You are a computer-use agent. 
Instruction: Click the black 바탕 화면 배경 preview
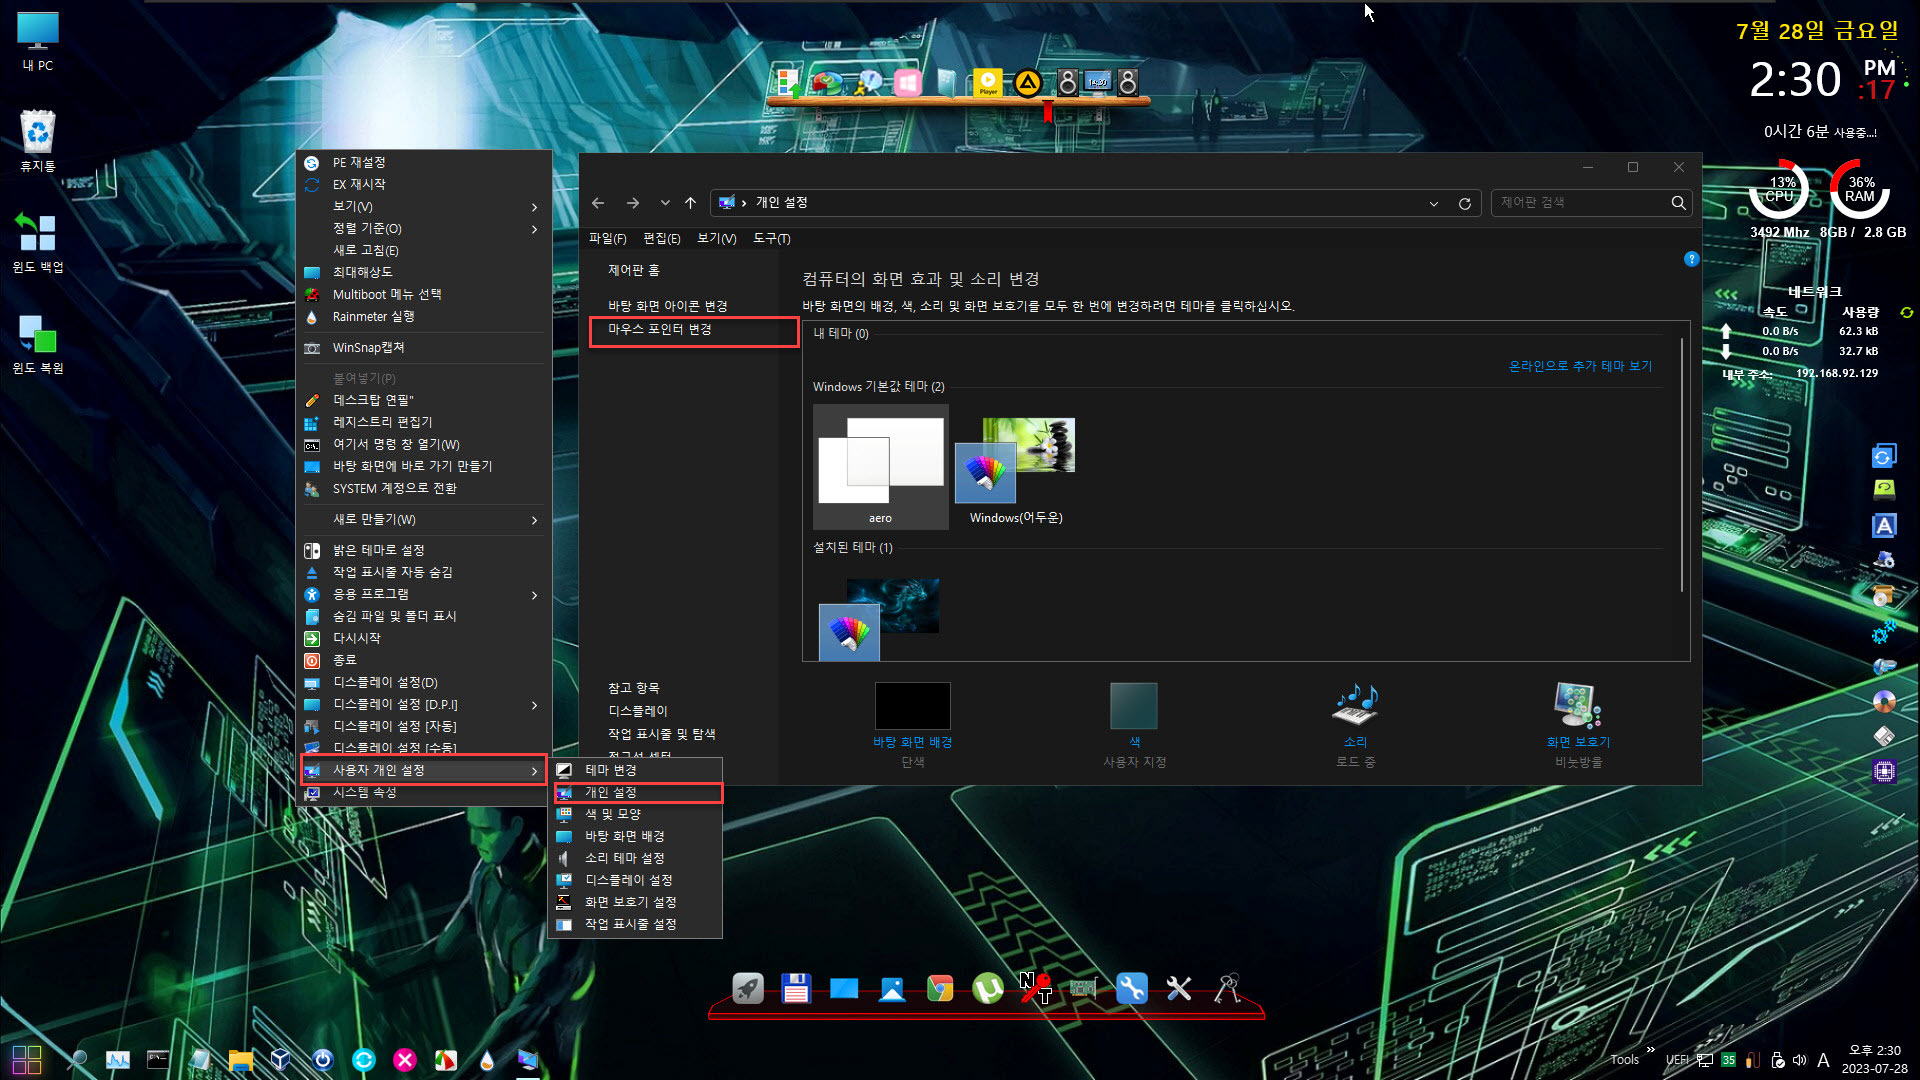[x=912, y=706]
